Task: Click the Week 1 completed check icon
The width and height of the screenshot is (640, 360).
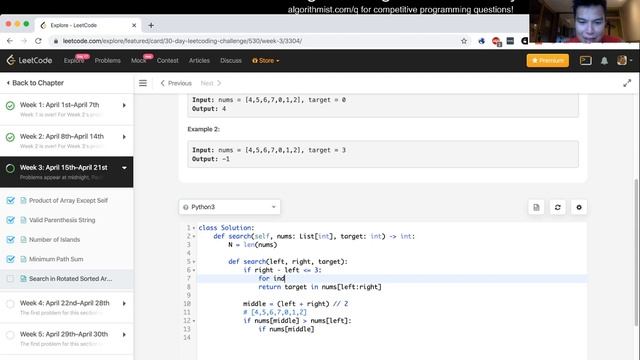Action: tap(10, 106)
